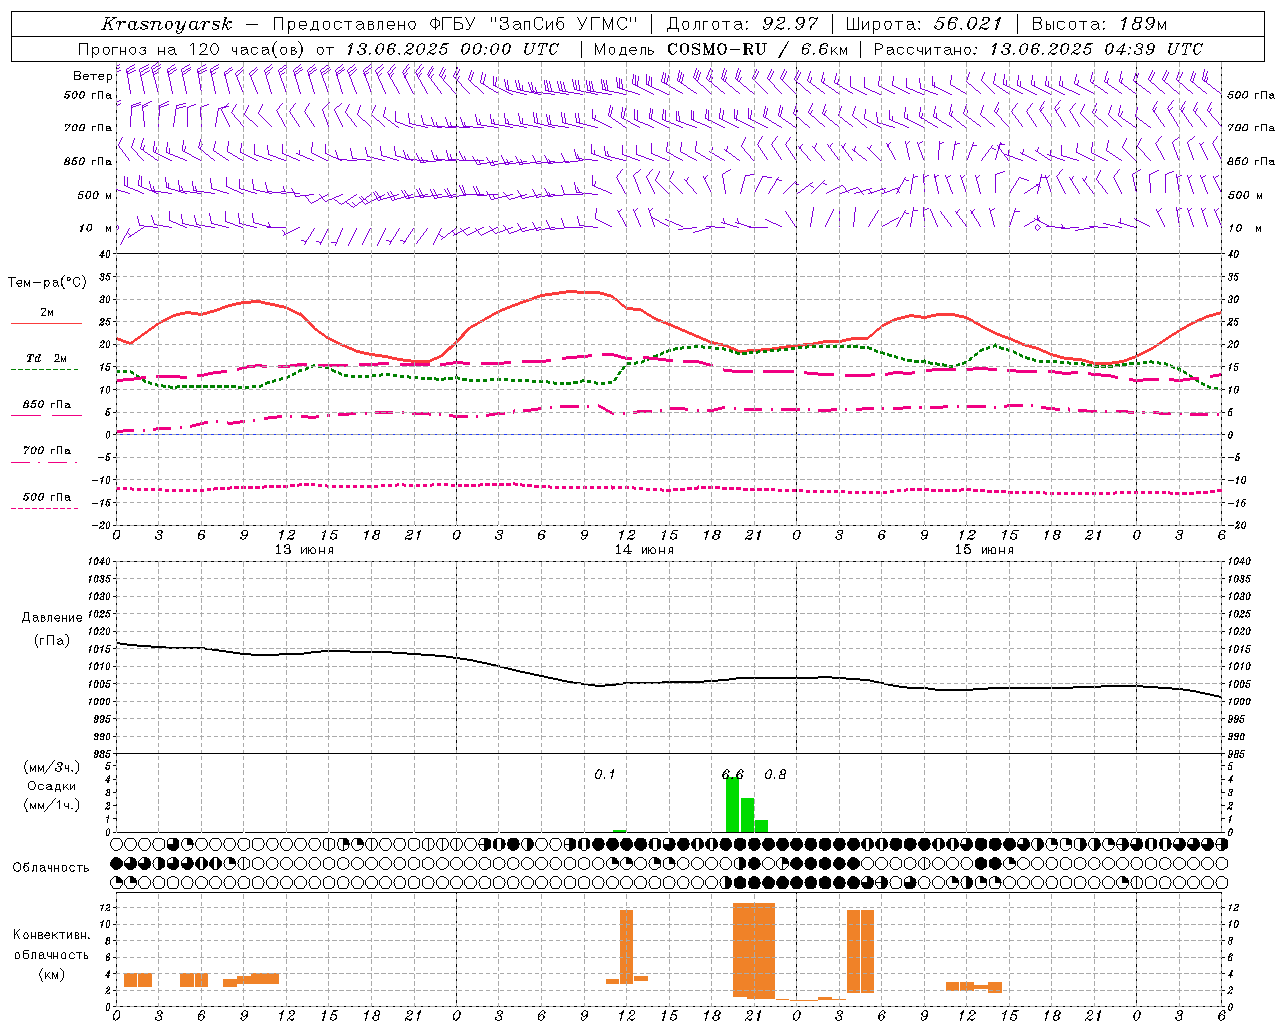Click the 850 гПа temperature legend label

point(47,405)
